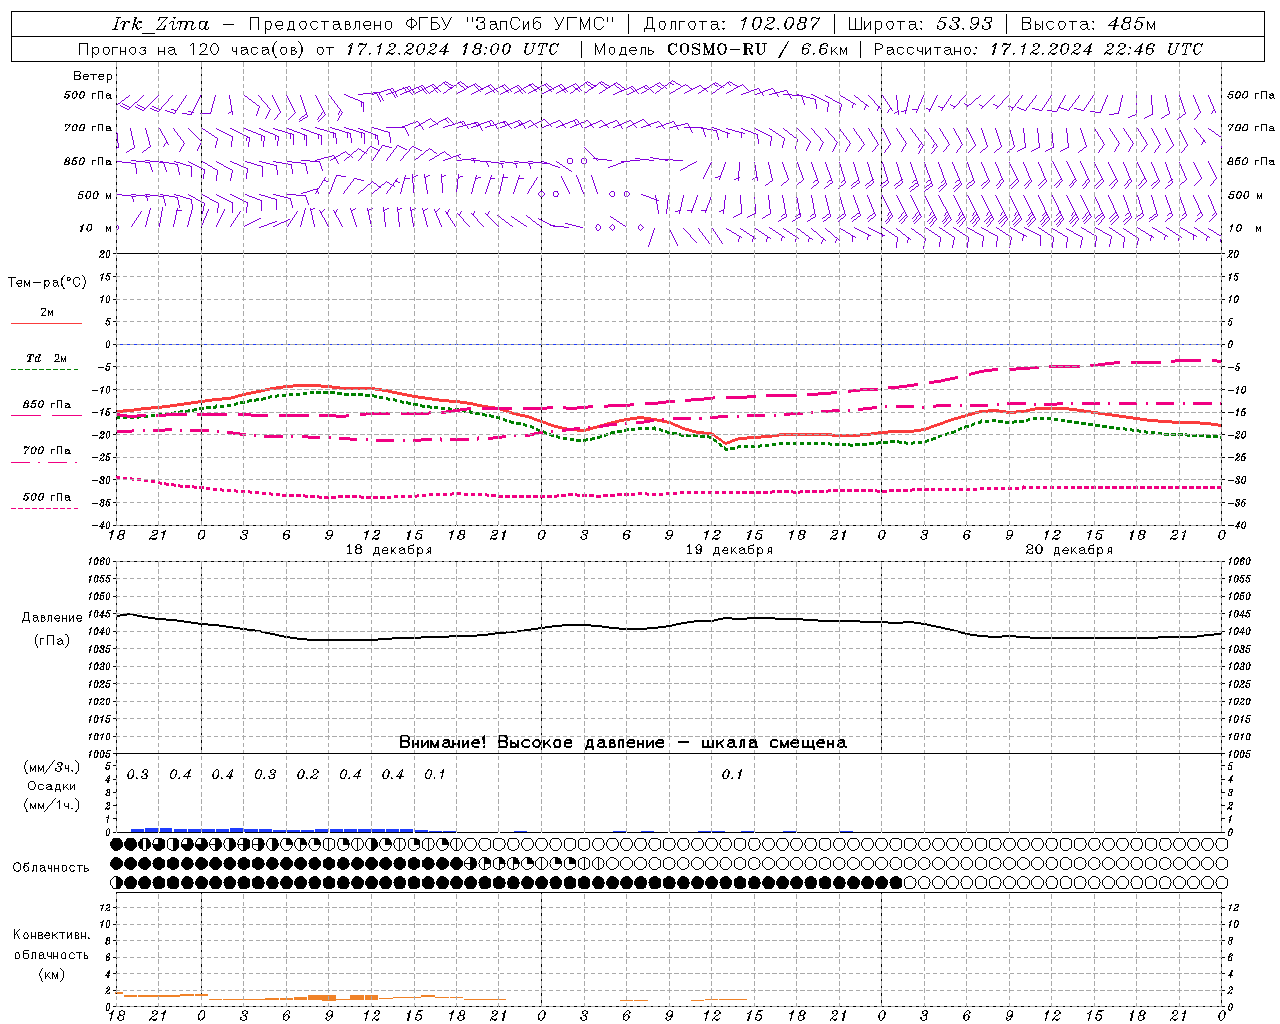Image resolution: width=1280 pixels, height=1024 pixels.
Task: Click the "20 декабря" date label
Action: (x=1069, y=550)
